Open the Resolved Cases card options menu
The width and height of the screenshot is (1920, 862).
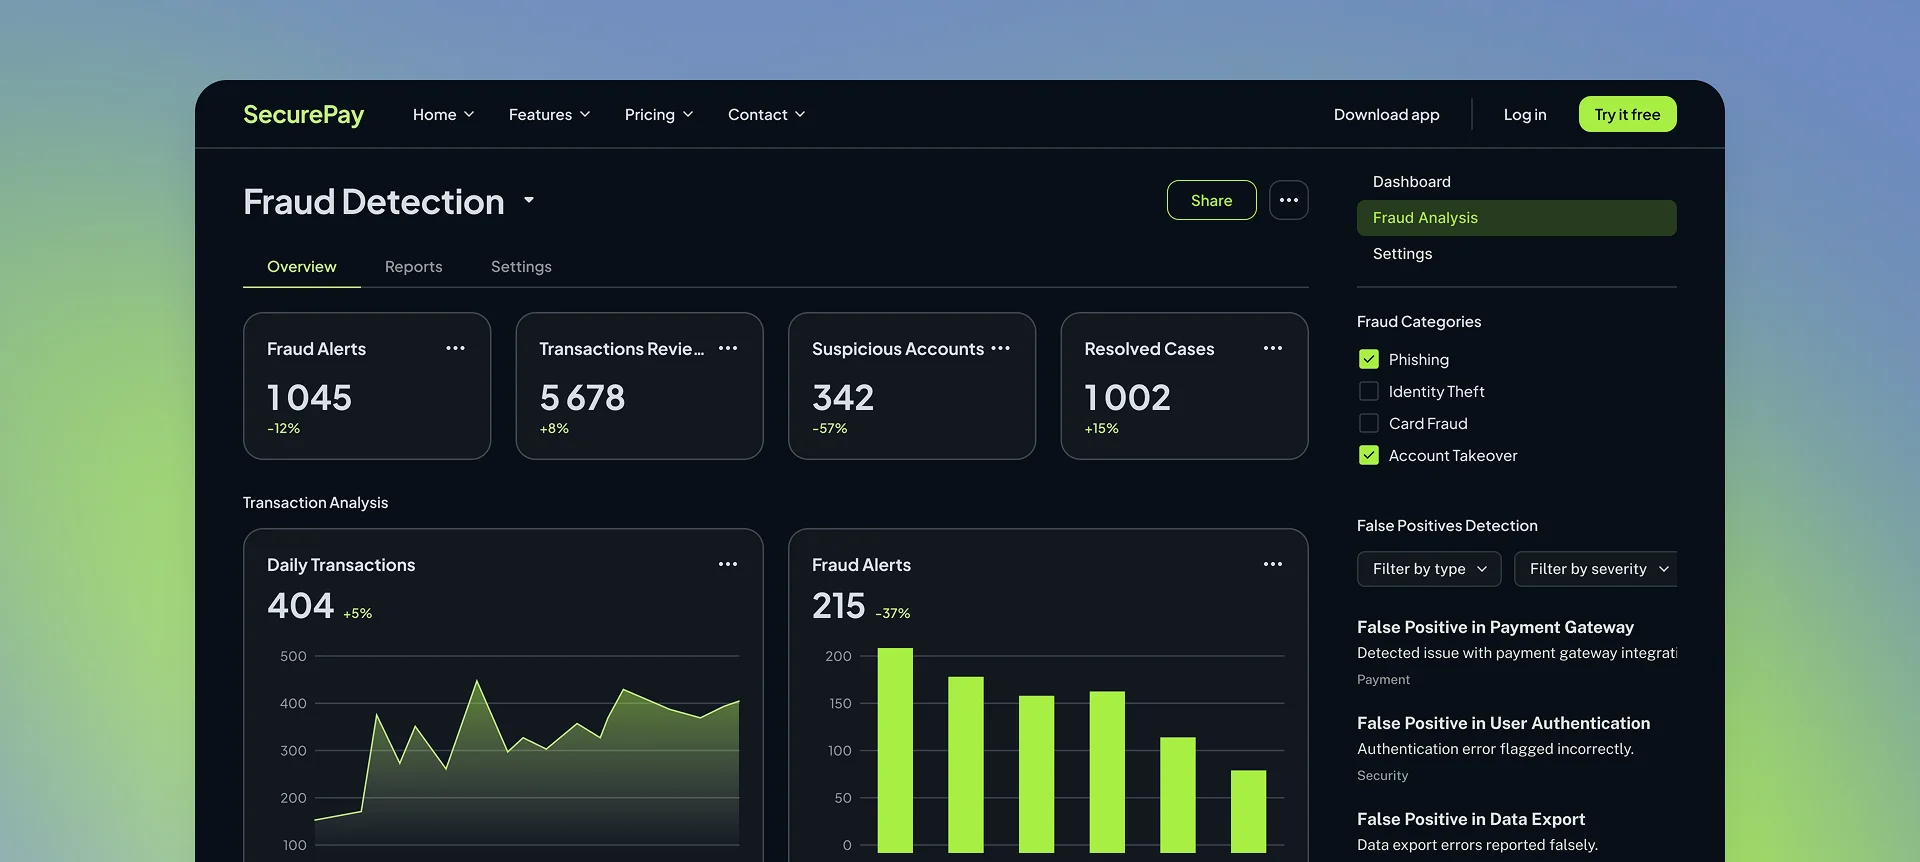pos(1273,348)
